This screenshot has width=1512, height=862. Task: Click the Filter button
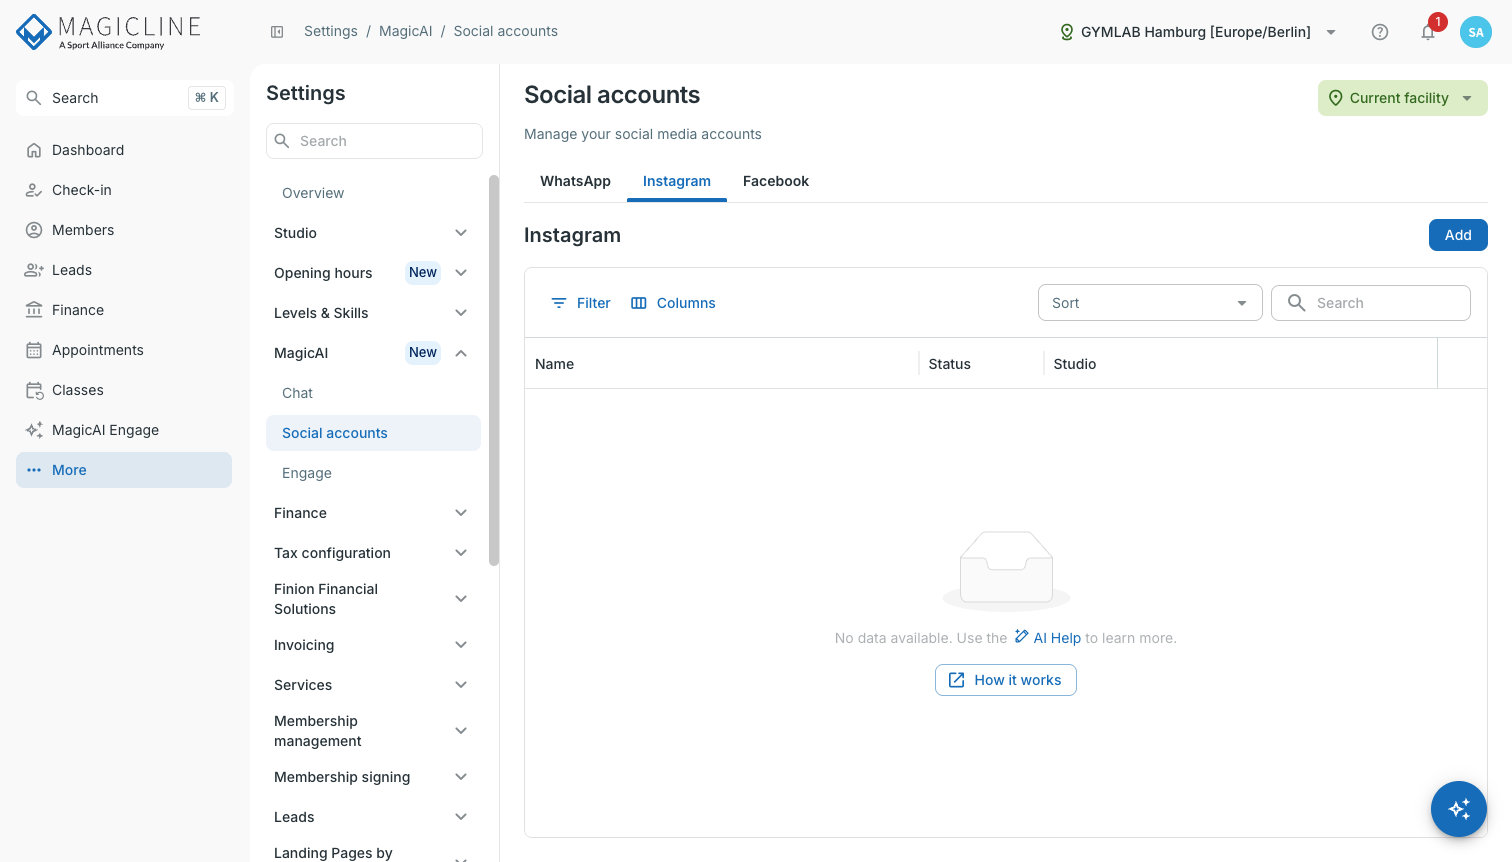pyautogui.click(x=581, y=303)
